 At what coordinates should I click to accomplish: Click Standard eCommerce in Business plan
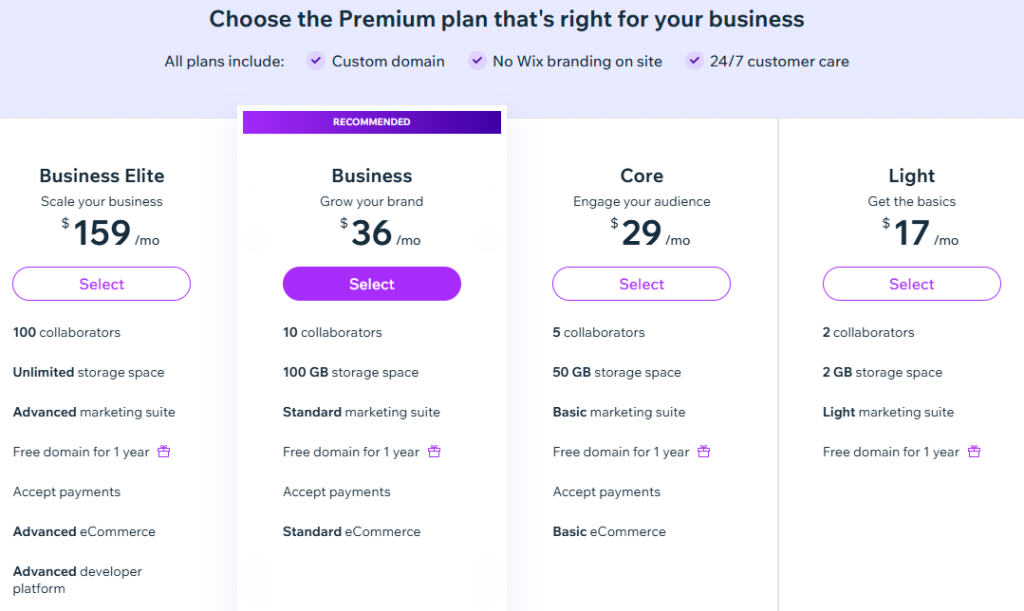(x=351, y=532)
